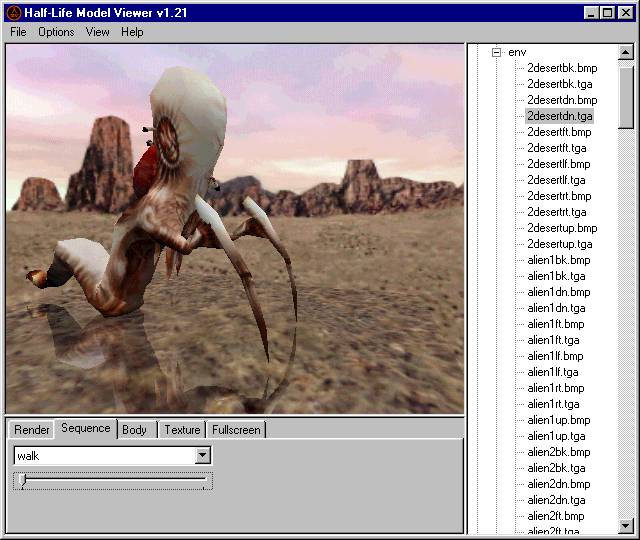640x540 pixels.
Task: Open the File menu
Action: [x=18, y=32]
